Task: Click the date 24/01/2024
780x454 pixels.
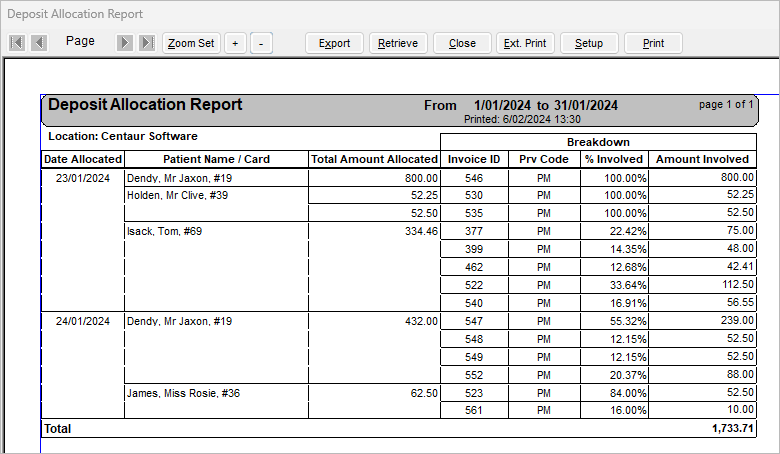Action: (x=83, y=321)
